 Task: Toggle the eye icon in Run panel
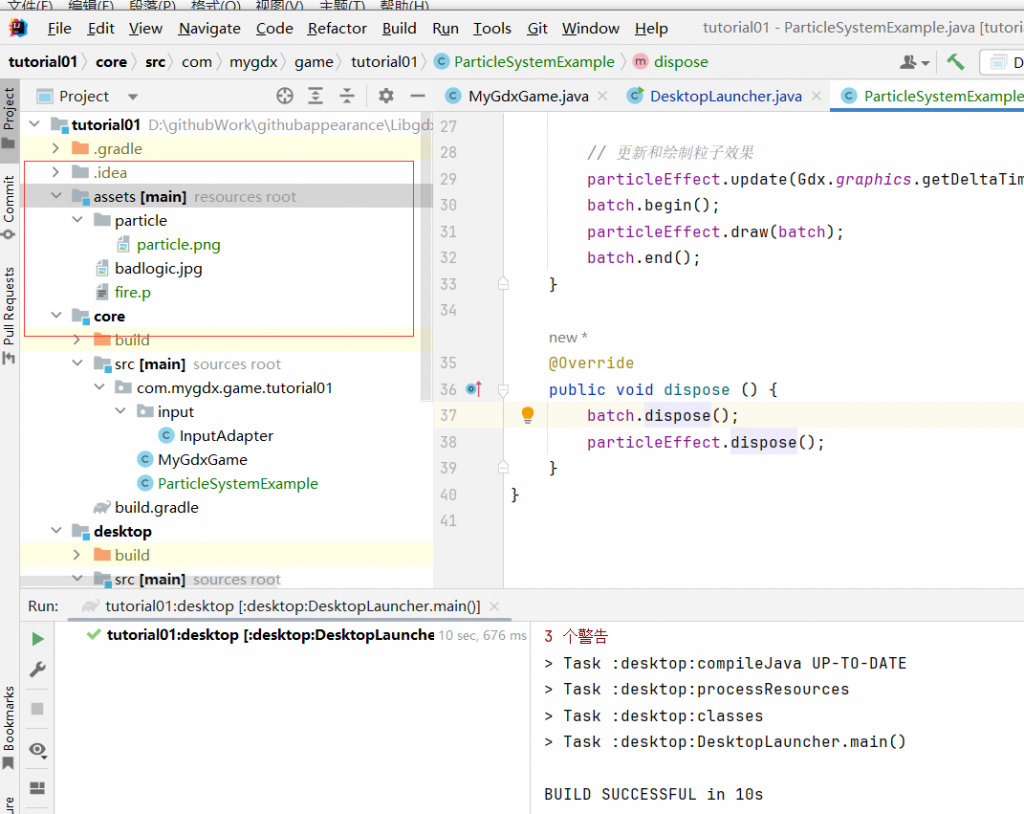tap(38, 749)
